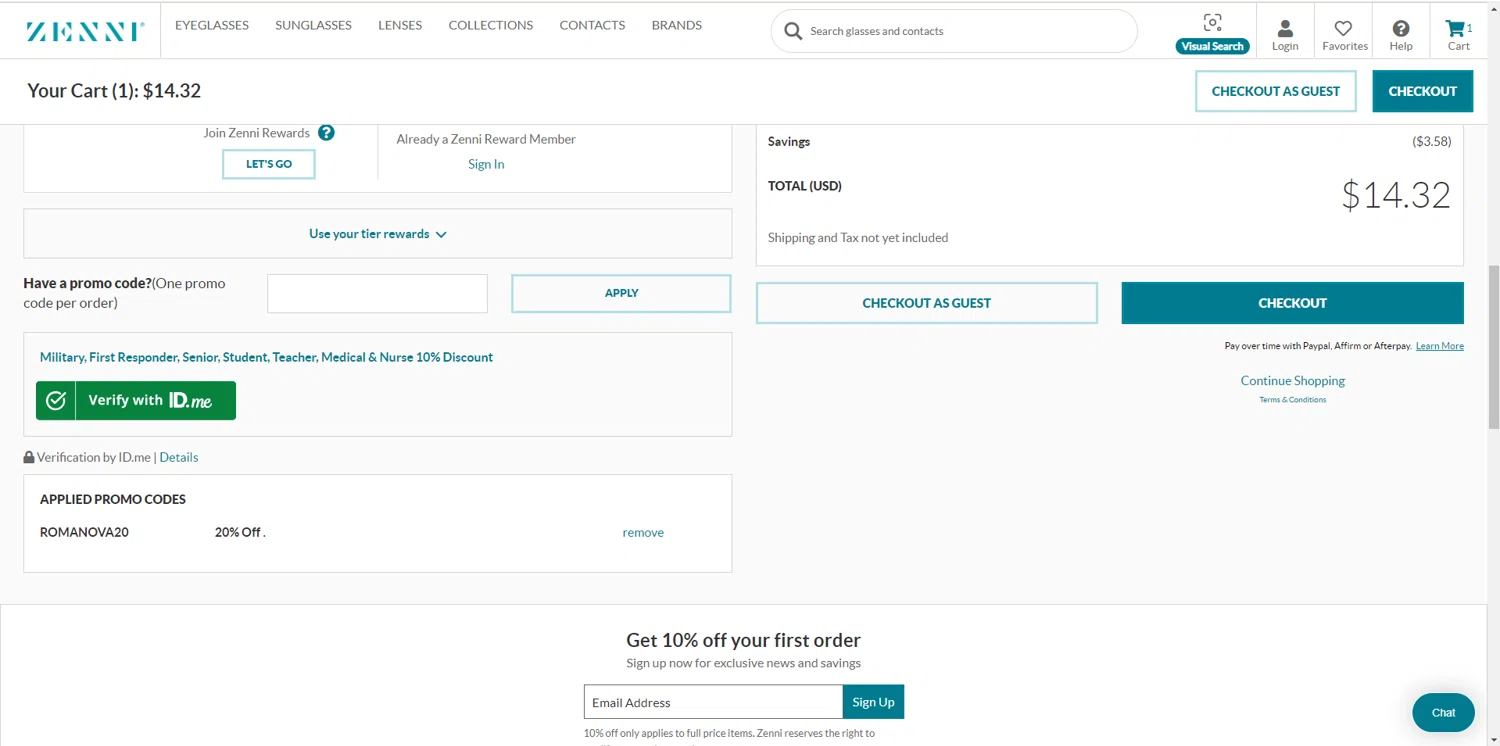Image resolution: width=1500 pixels, height=746 pixels.
Task: Click 'Your Cart (1): $14.32' heading
Action: [x=114, y=91]
